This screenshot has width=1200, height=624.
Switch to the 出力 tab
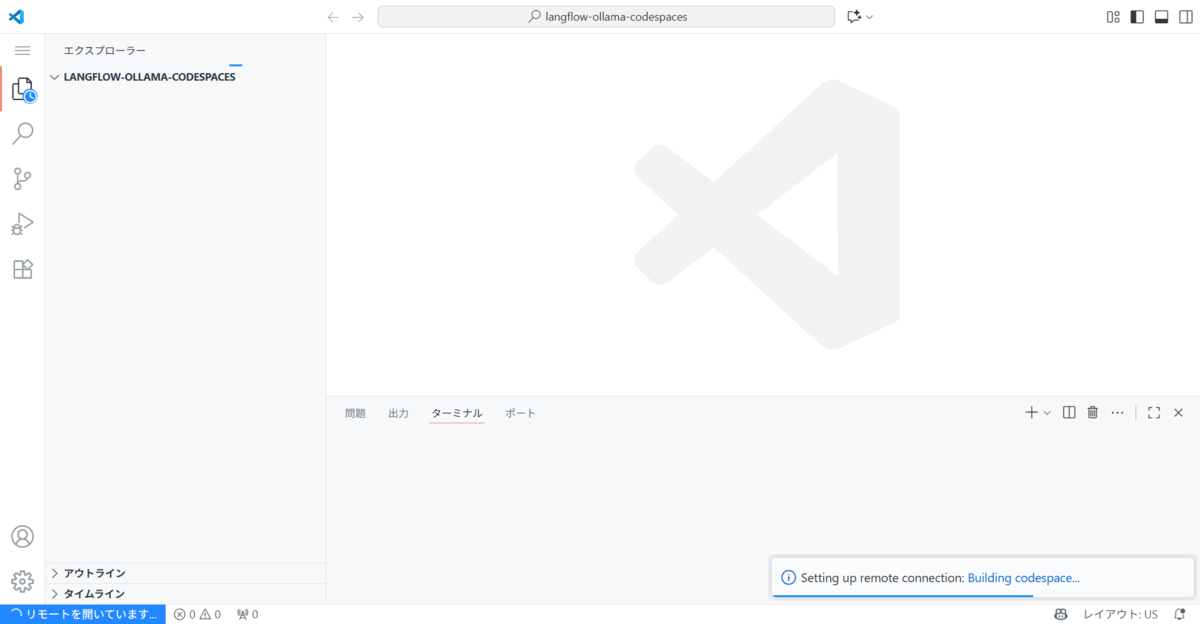[x=398, y=413]
